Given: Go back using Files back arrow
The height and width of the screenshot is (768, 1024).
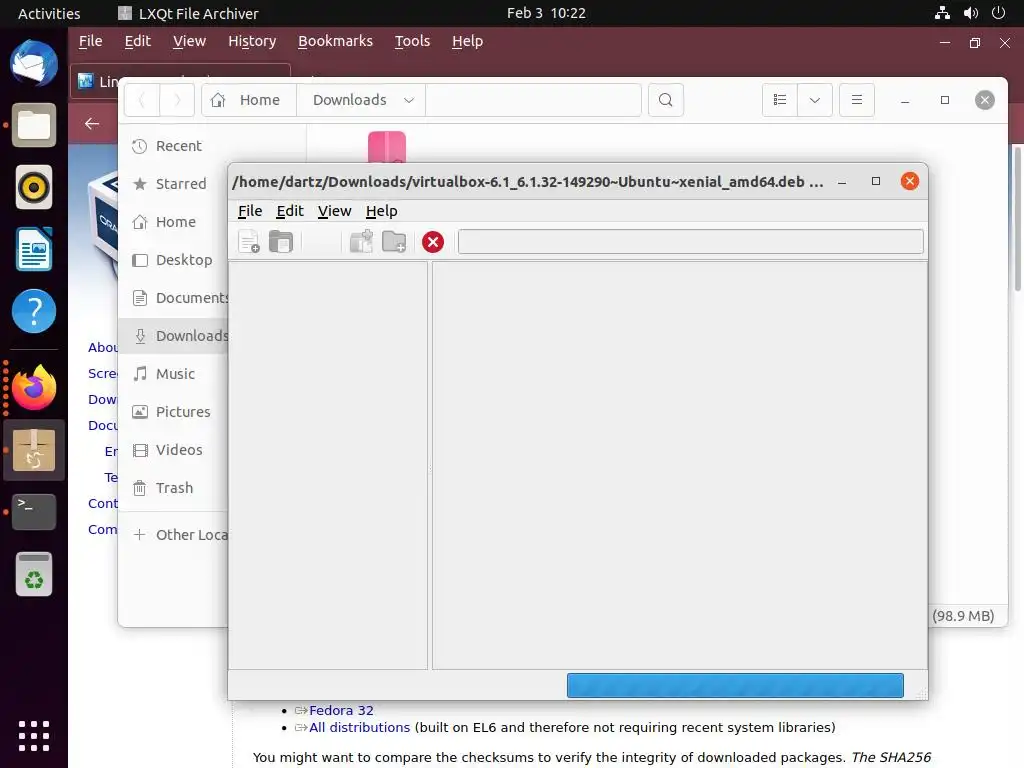Looking at the screenshot, I should pos(142,100).
